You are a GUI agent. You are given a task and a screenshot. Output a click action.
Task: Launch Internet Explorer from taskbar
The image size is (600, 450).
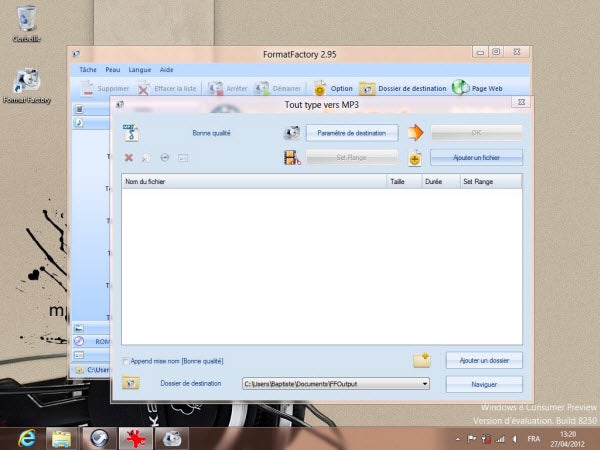pos(27,438)
